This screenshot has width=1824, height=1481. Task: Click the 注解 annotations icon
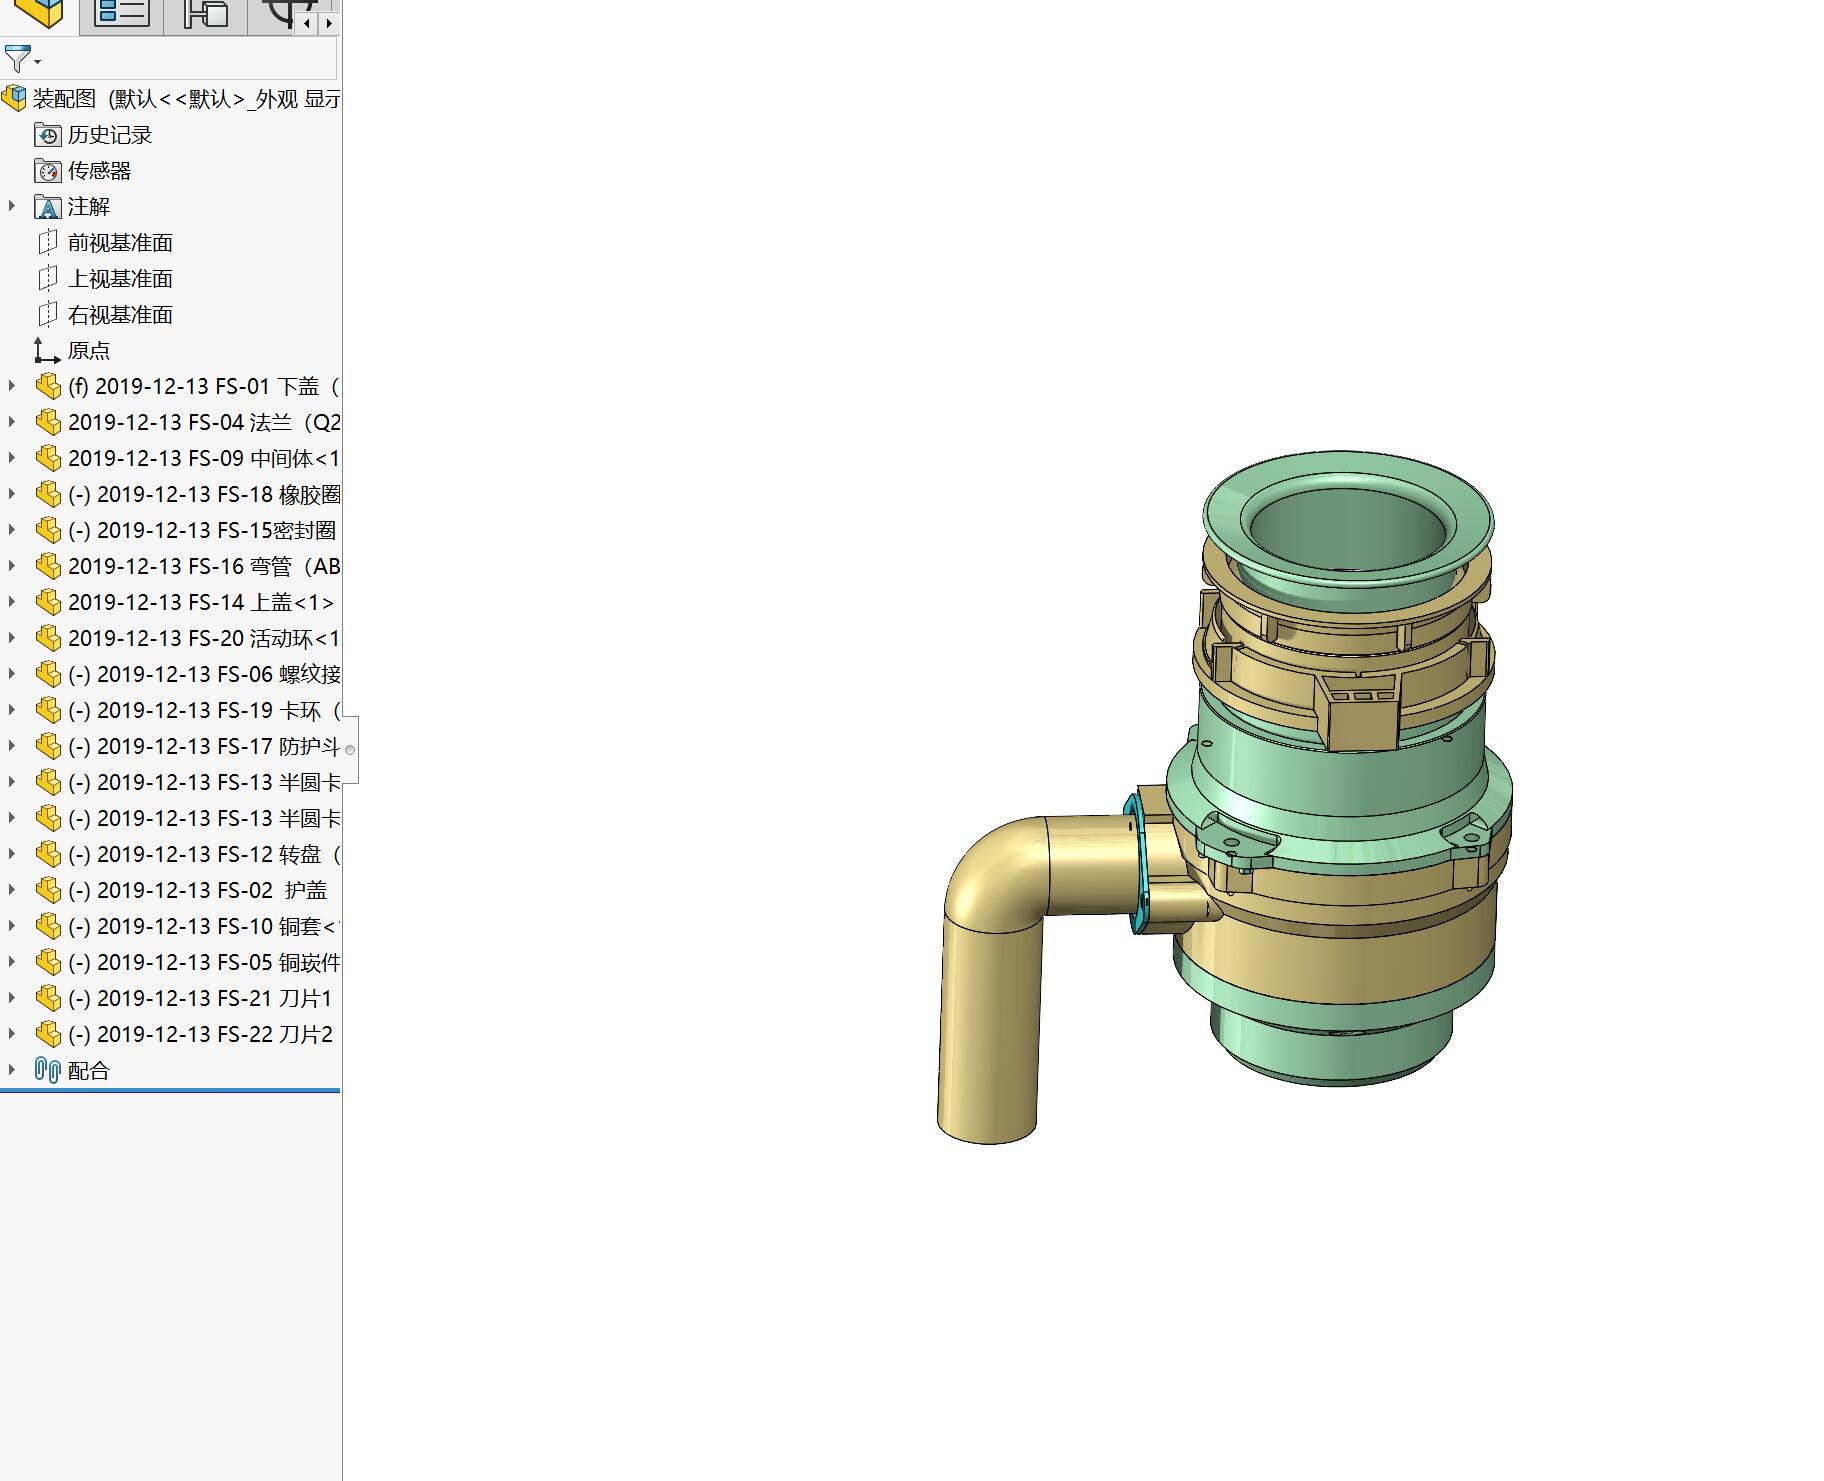(x=48, y=207)
